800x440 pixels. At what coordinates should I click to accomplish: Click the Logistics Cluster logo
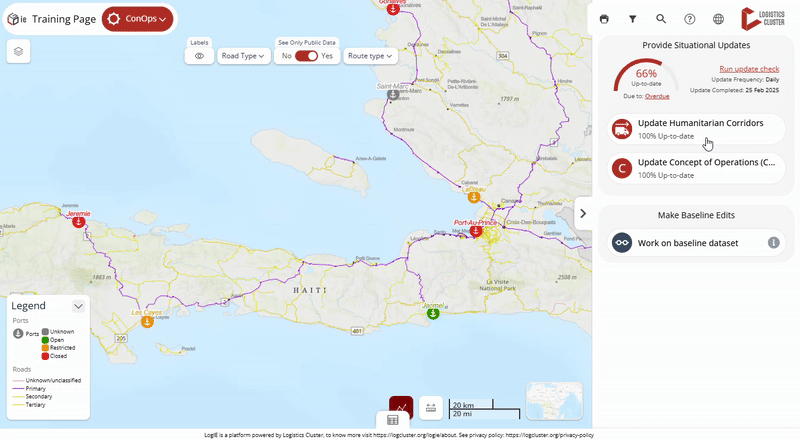coord(763,19)
